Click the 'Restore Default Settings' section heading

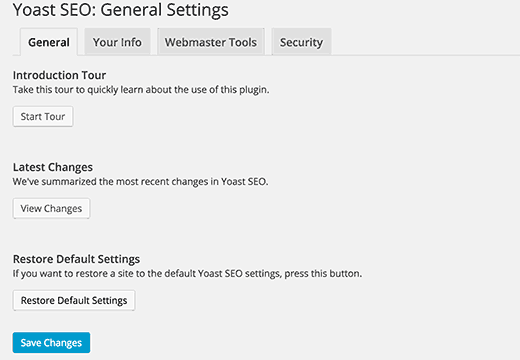[x=76, y=259]
